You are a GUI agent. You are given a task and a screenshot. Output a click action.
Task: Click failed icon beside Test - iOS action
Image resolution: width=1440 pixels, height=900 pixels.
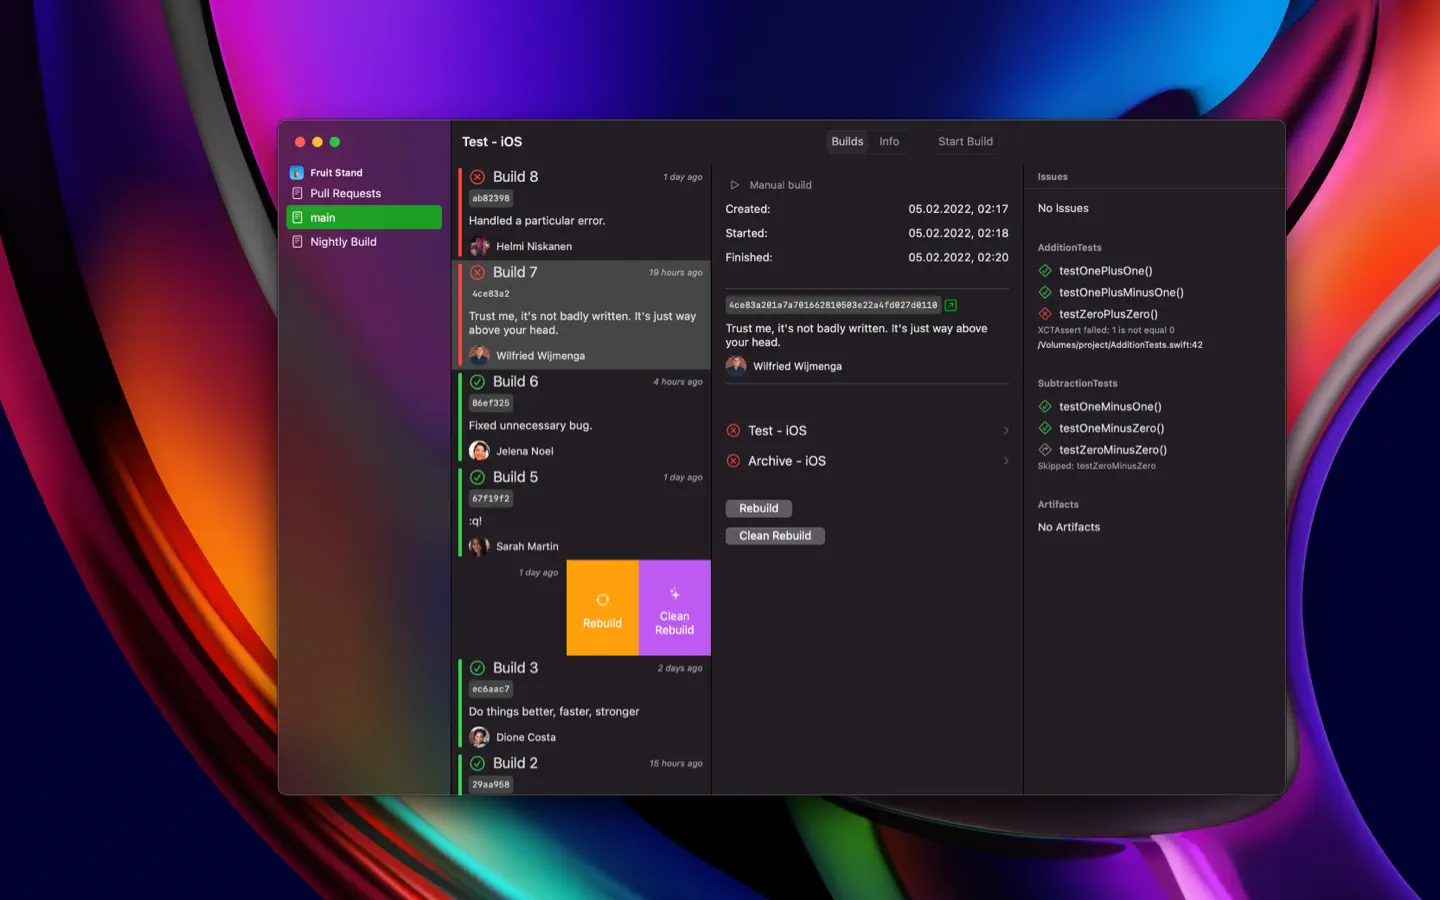pyautogui.click(x=733, y=431)
